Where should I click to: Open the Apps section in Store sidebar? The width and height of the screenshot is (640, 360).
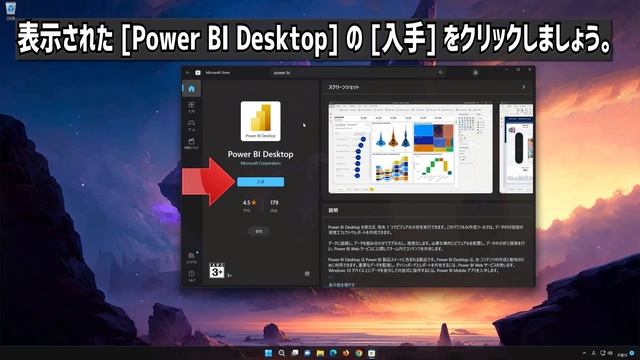tap(191, 107)
